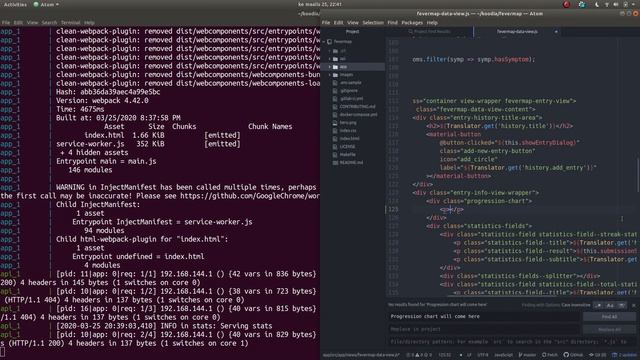
Task: Open the network tray icon
Action: click(x=607, y=4)
